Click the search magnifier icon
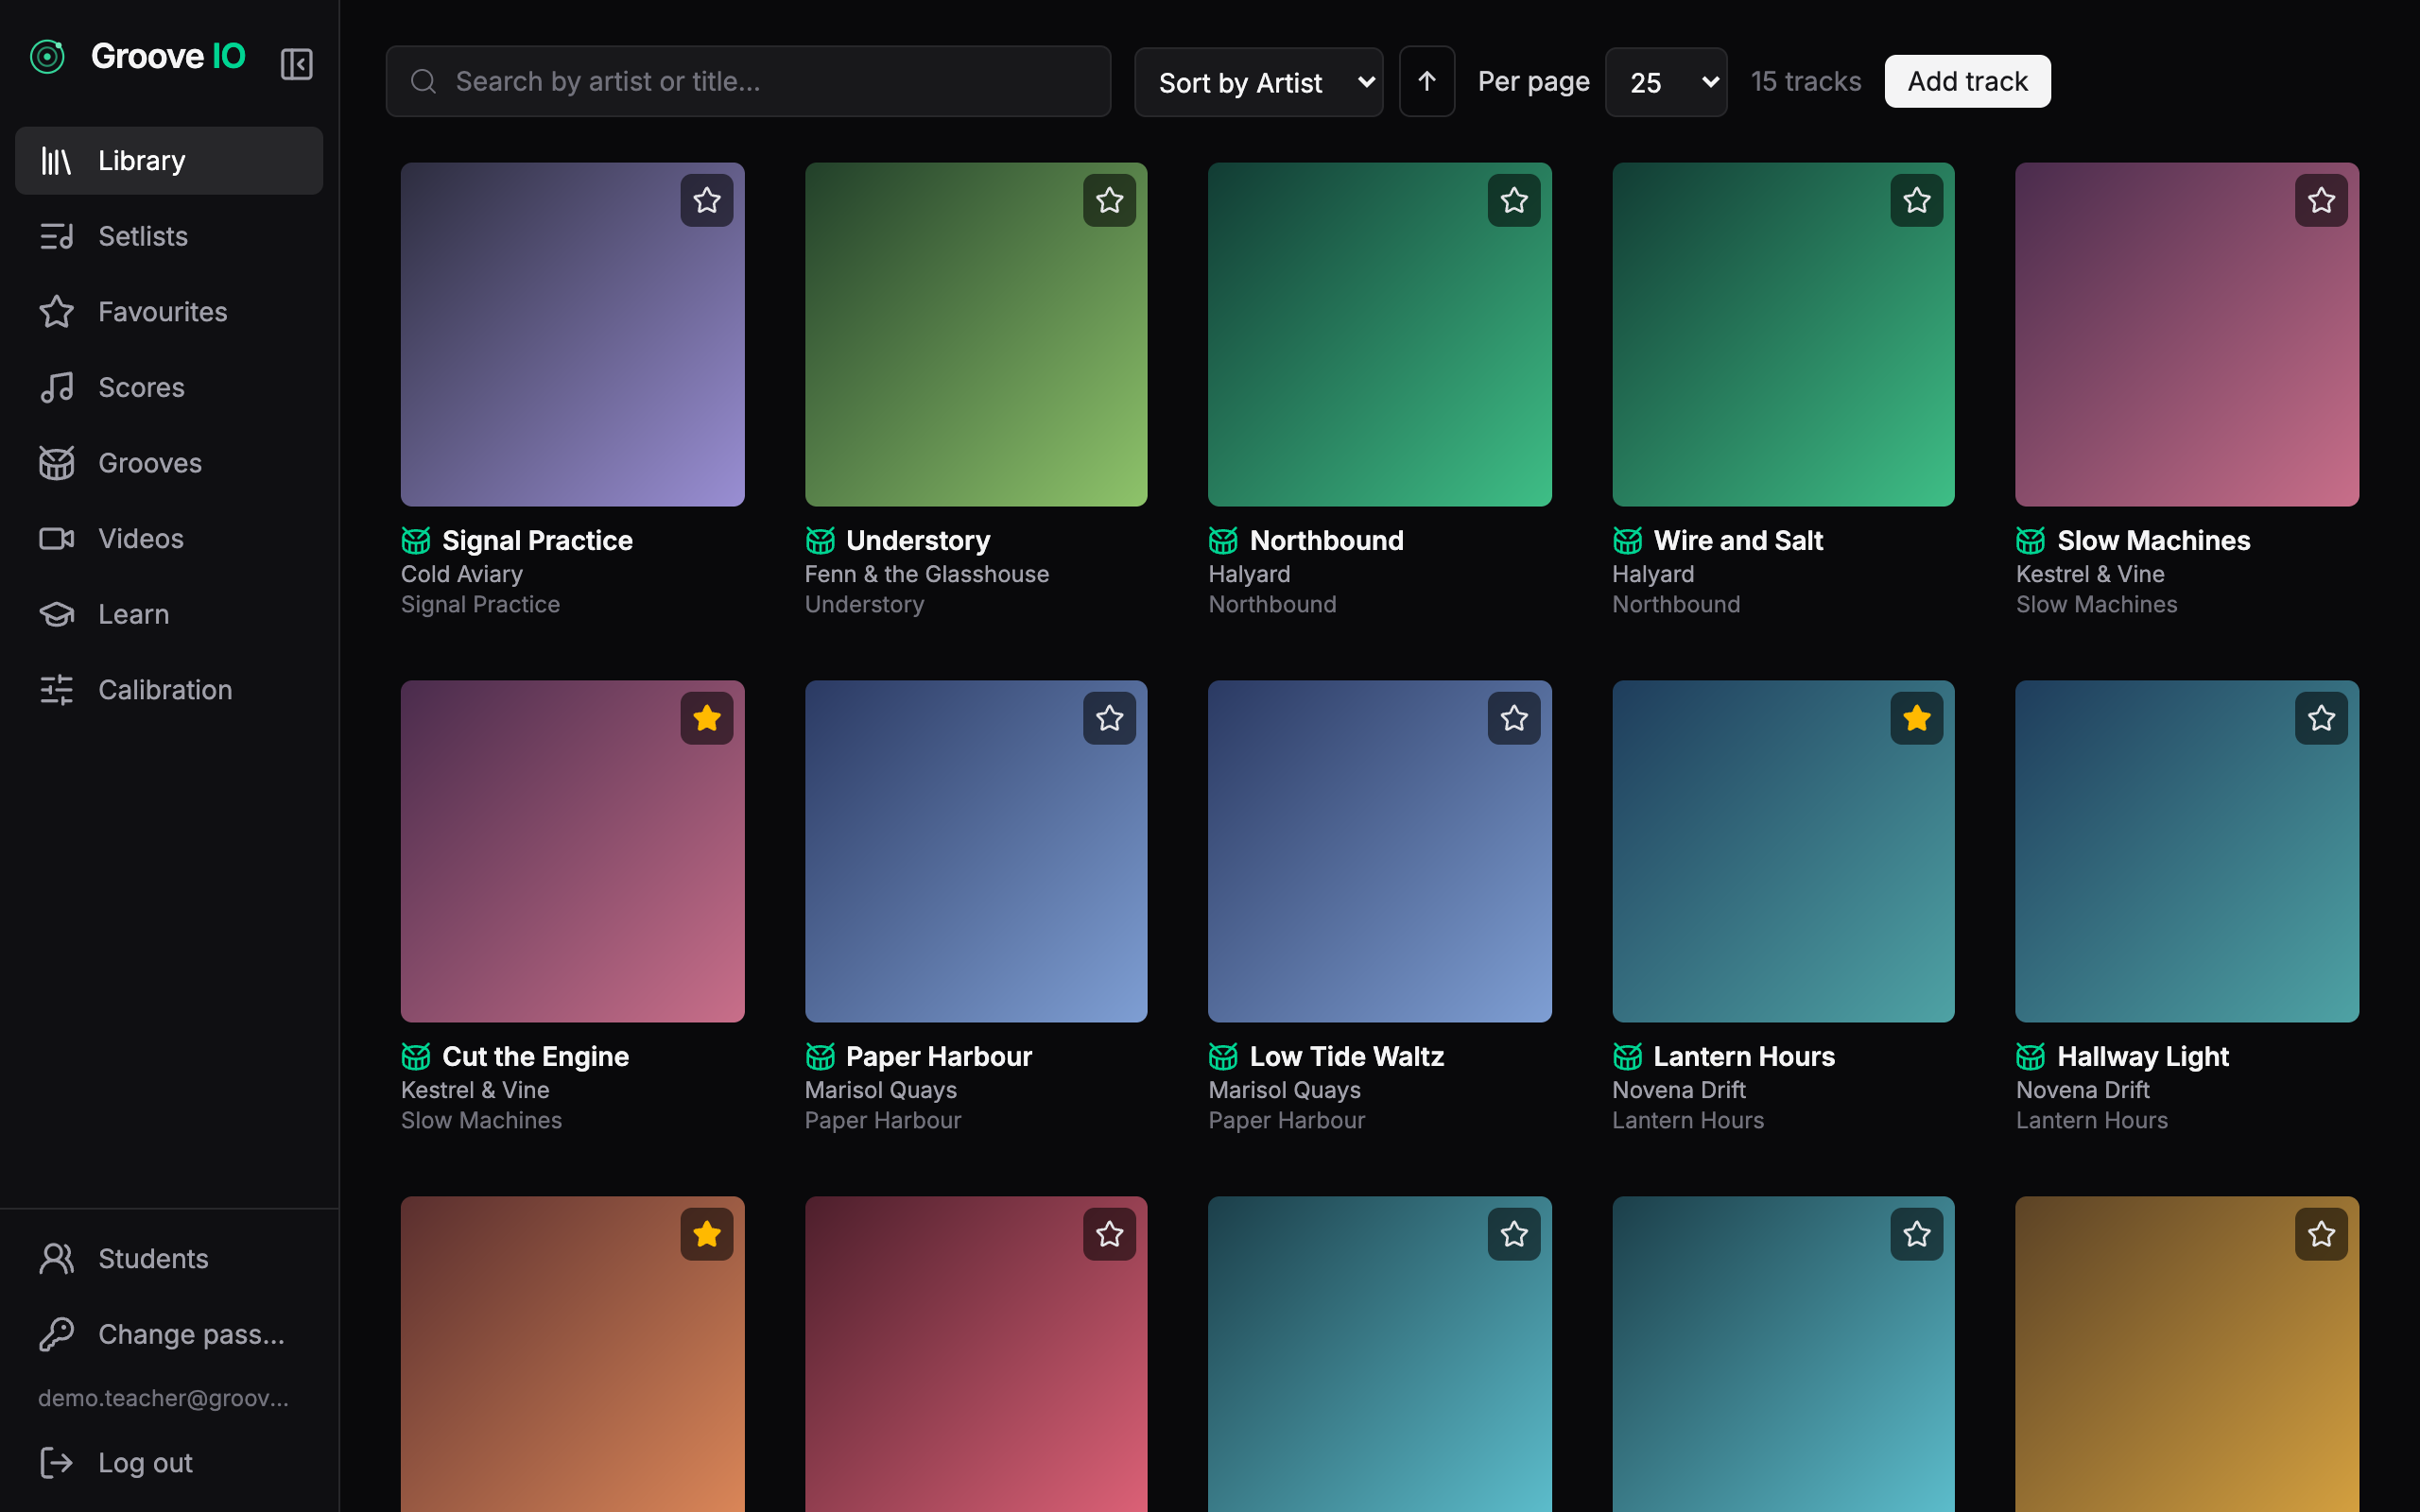The height and width of the screenshot is (1512, 2420). (x=423, y=81)
